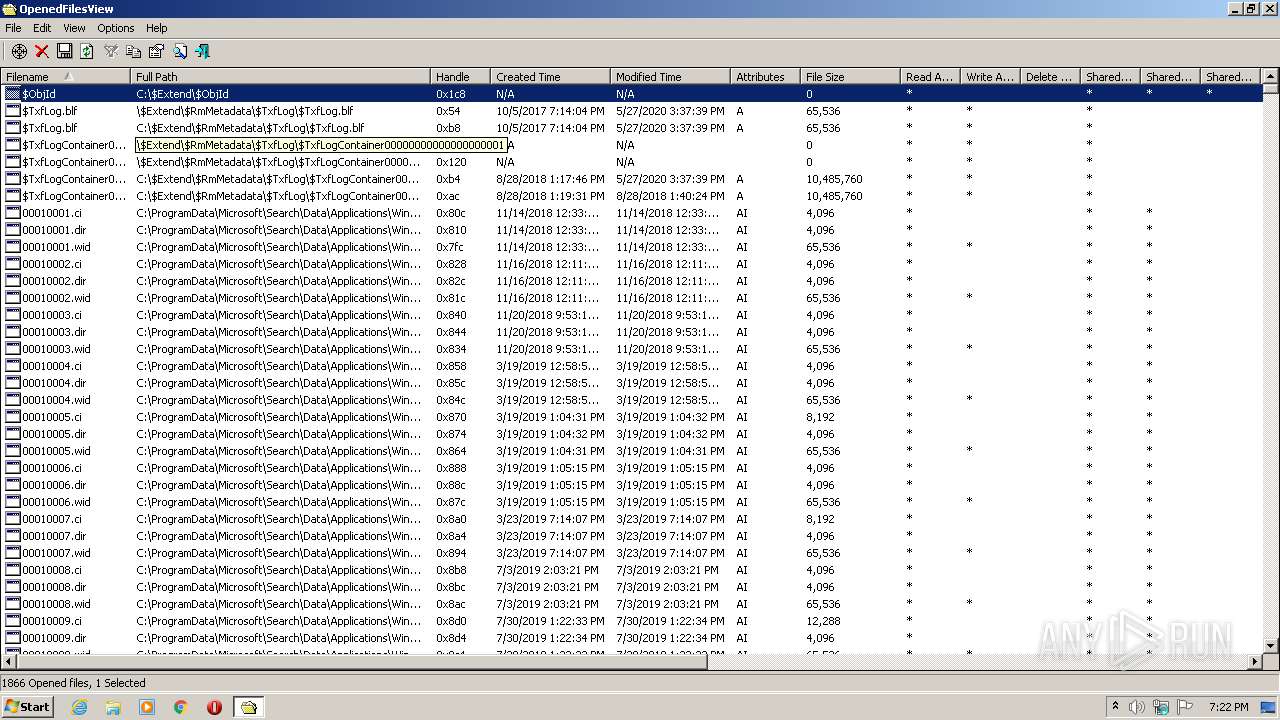This screenshot has height=720, width=1280.
Task: Select the $TxfLogContainer row with handle 0x120
Action: 632,162
